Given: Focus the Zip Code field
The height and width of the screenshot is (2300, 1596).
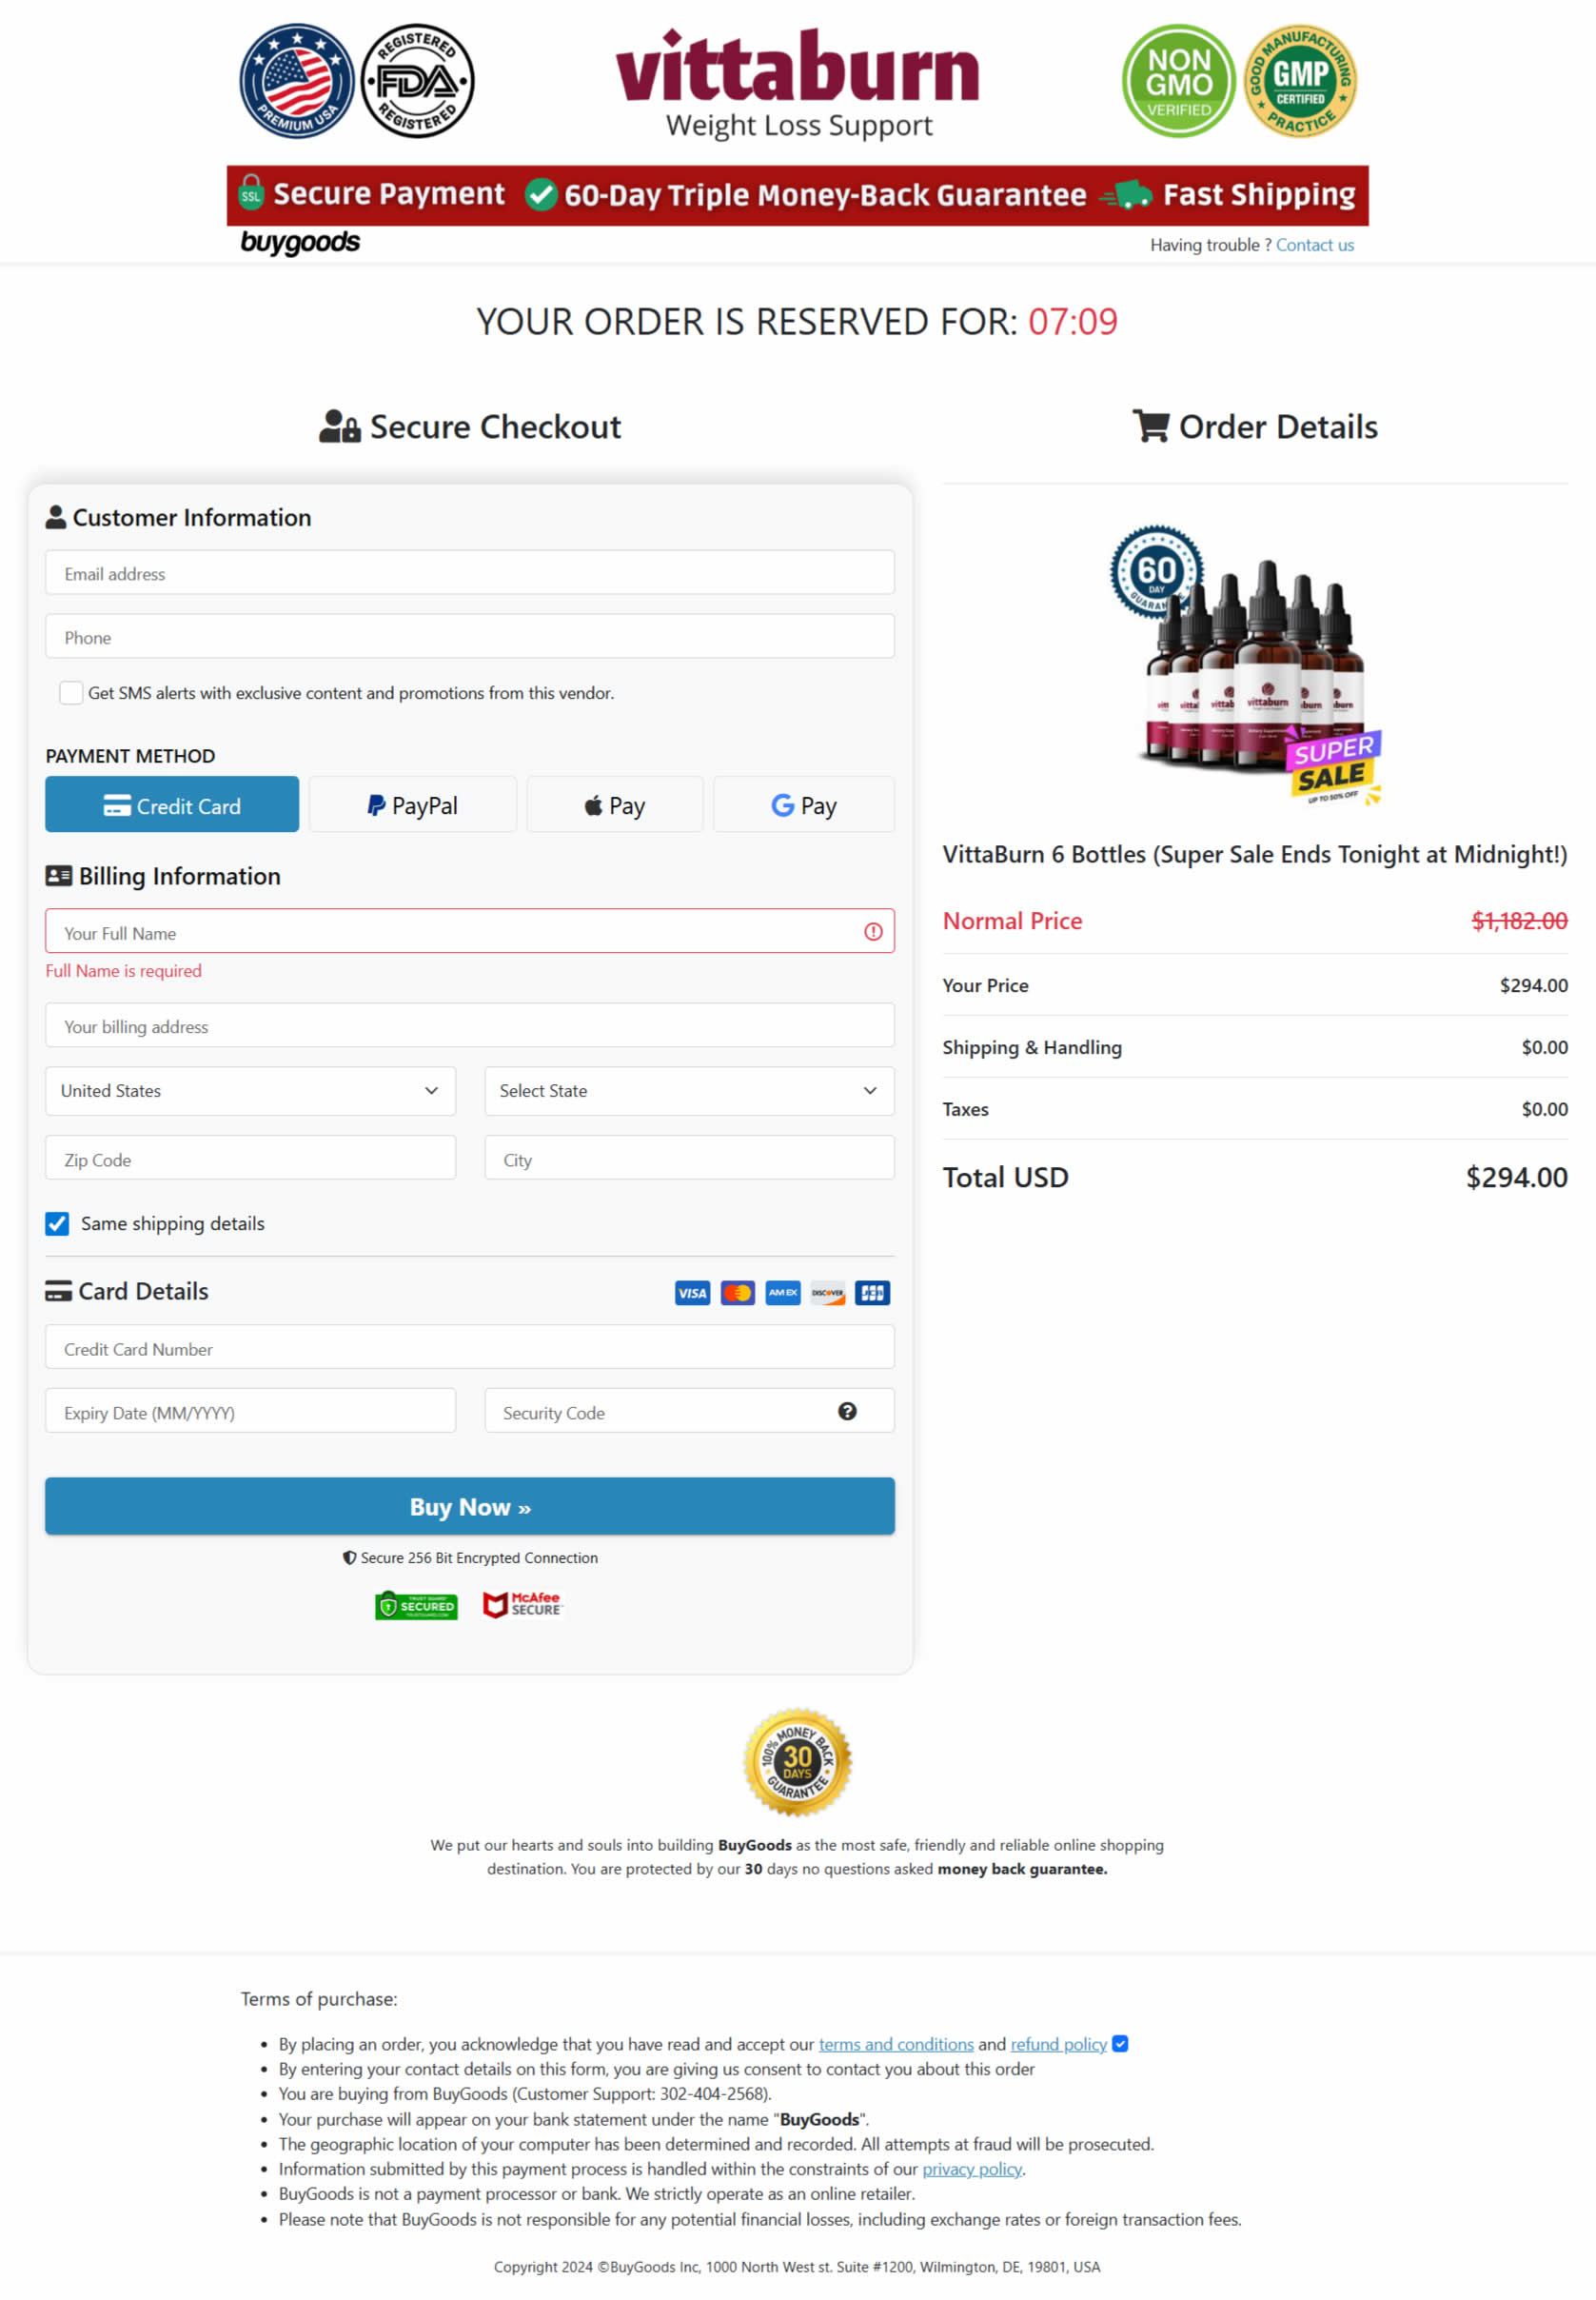Looking at the screenshot, I should point(250,1159).
